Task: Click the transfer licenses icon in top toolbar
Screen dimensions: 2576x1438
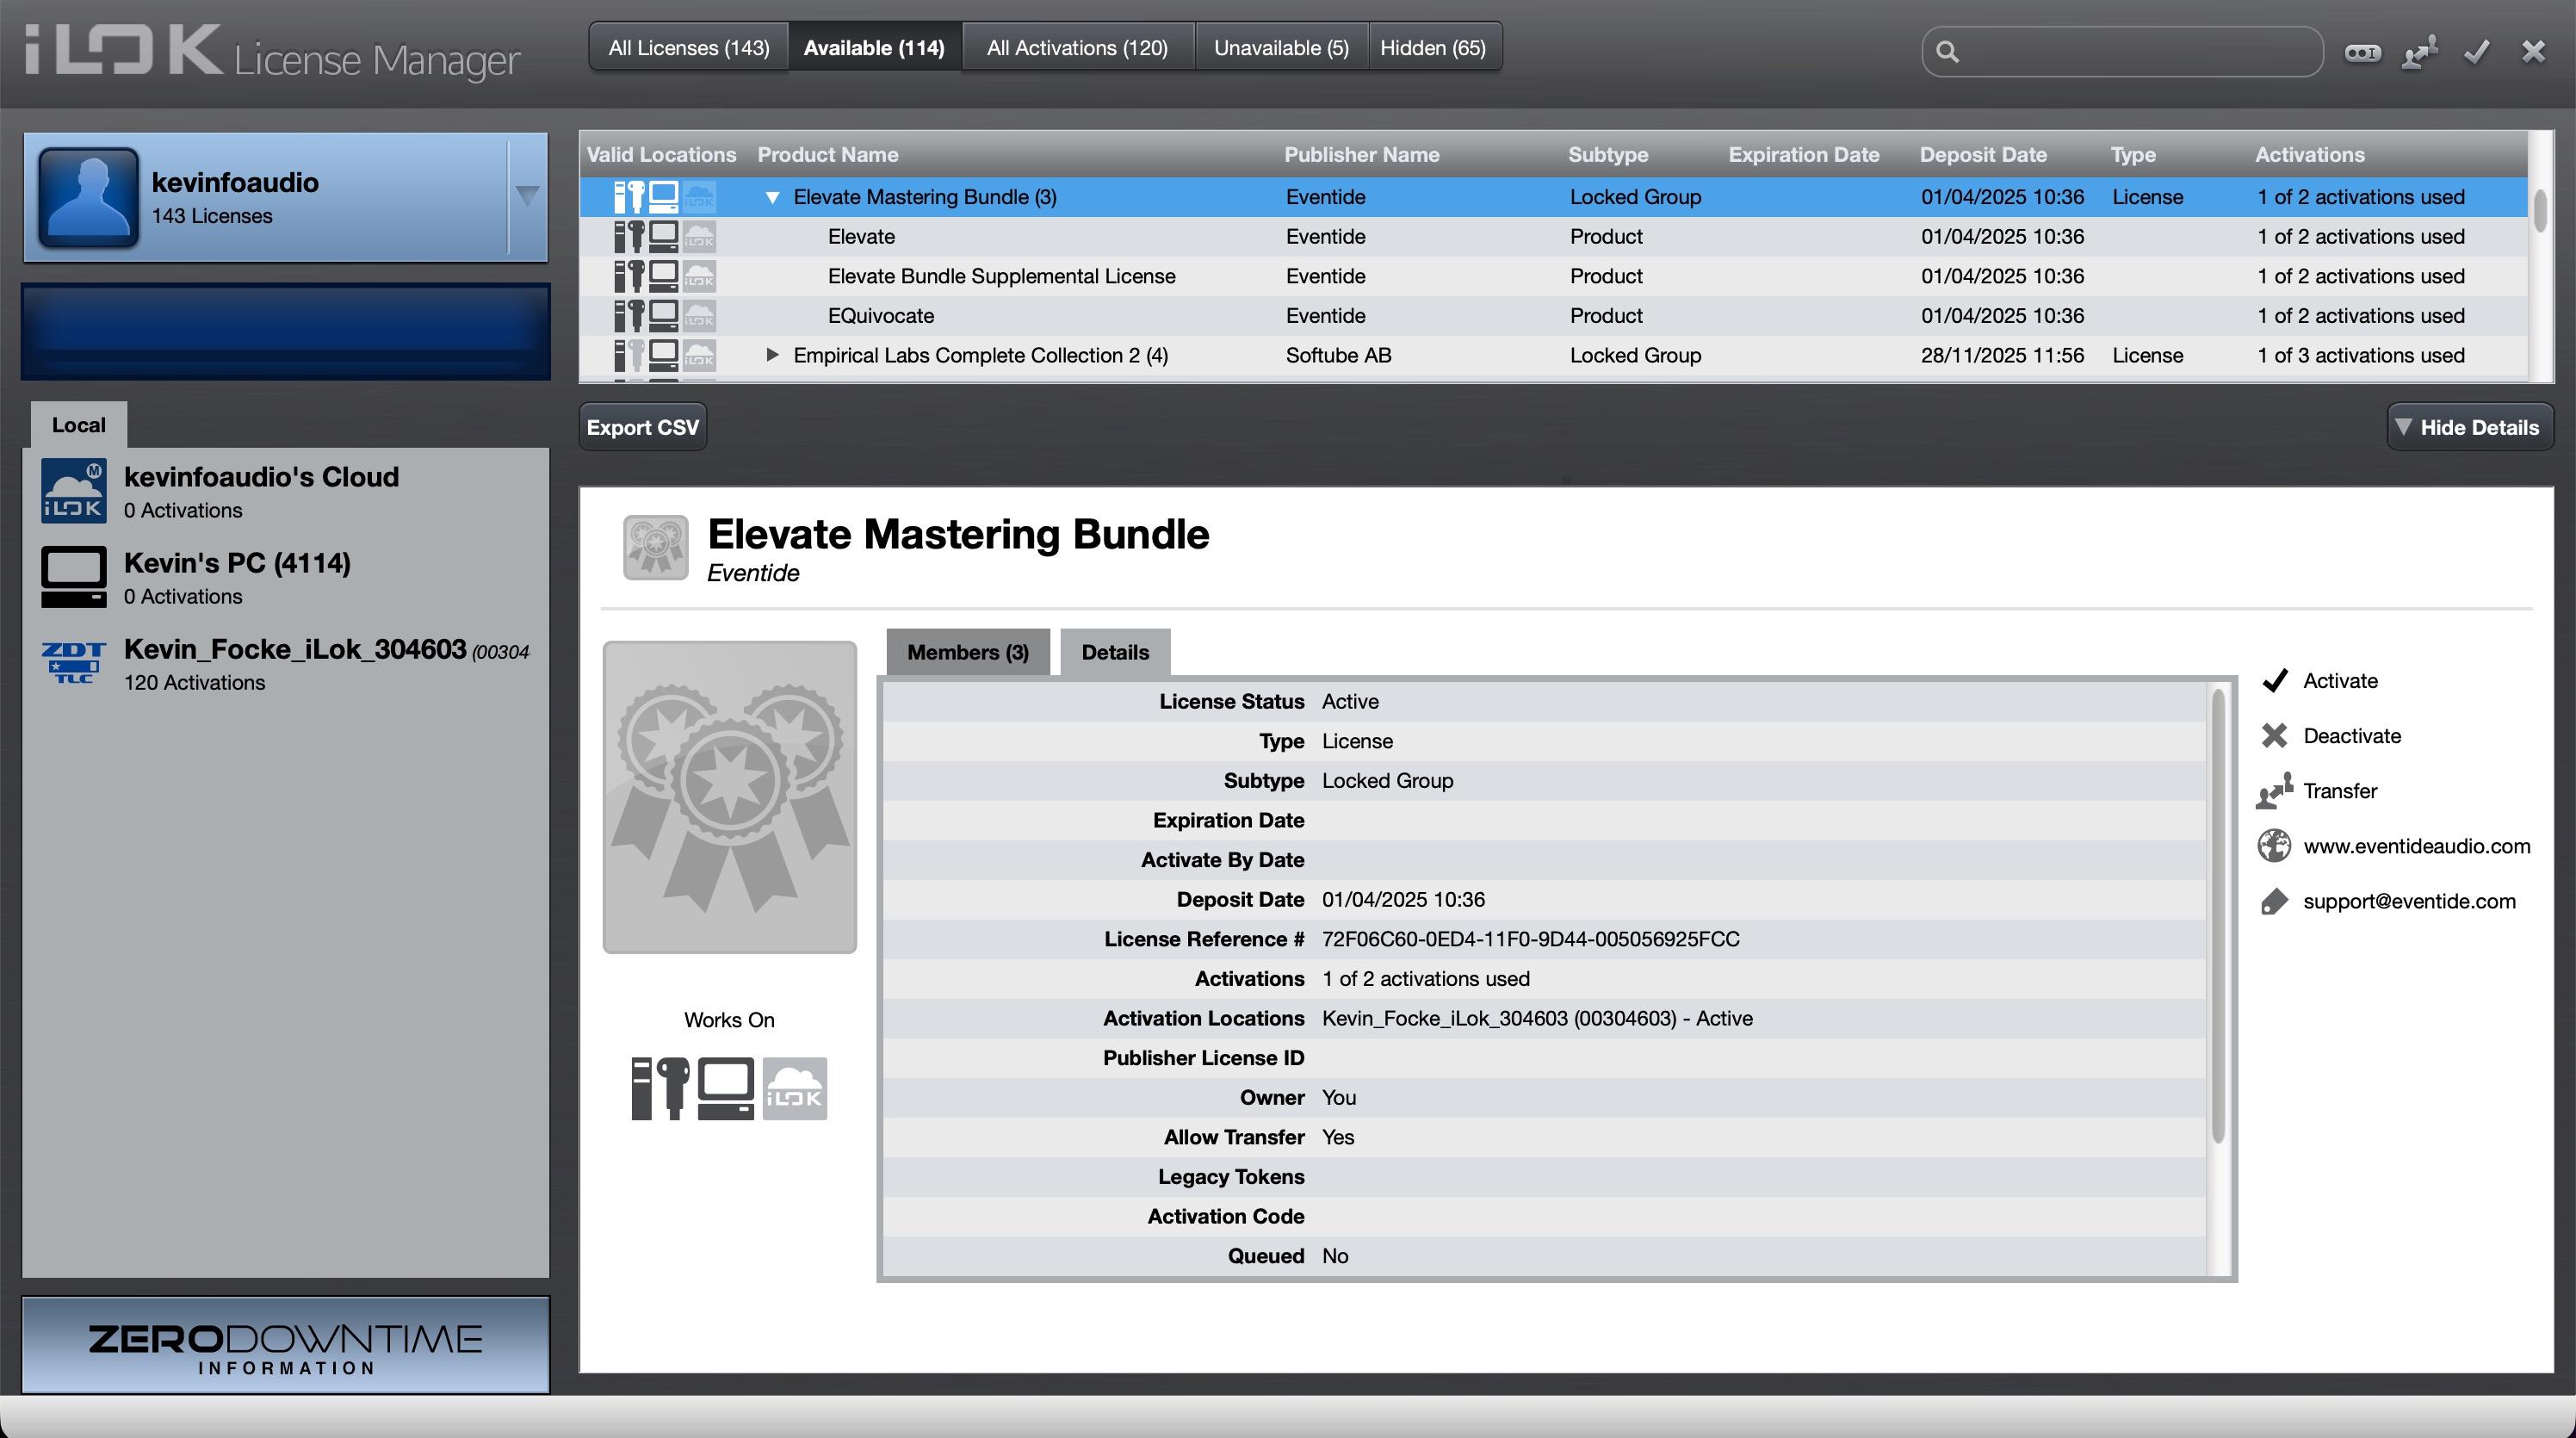Action: [2419, 52]
